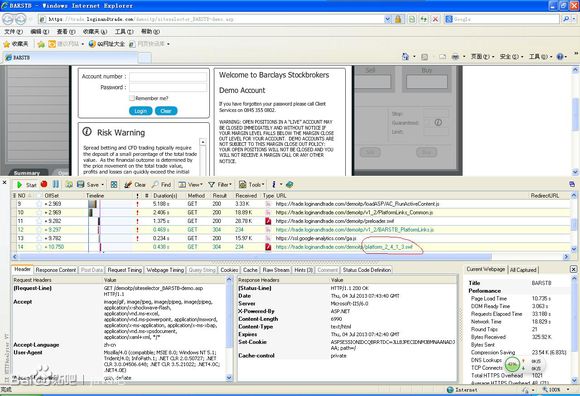Go back with the IE Back button
This screenshot has width=580, height=396.
8,19
